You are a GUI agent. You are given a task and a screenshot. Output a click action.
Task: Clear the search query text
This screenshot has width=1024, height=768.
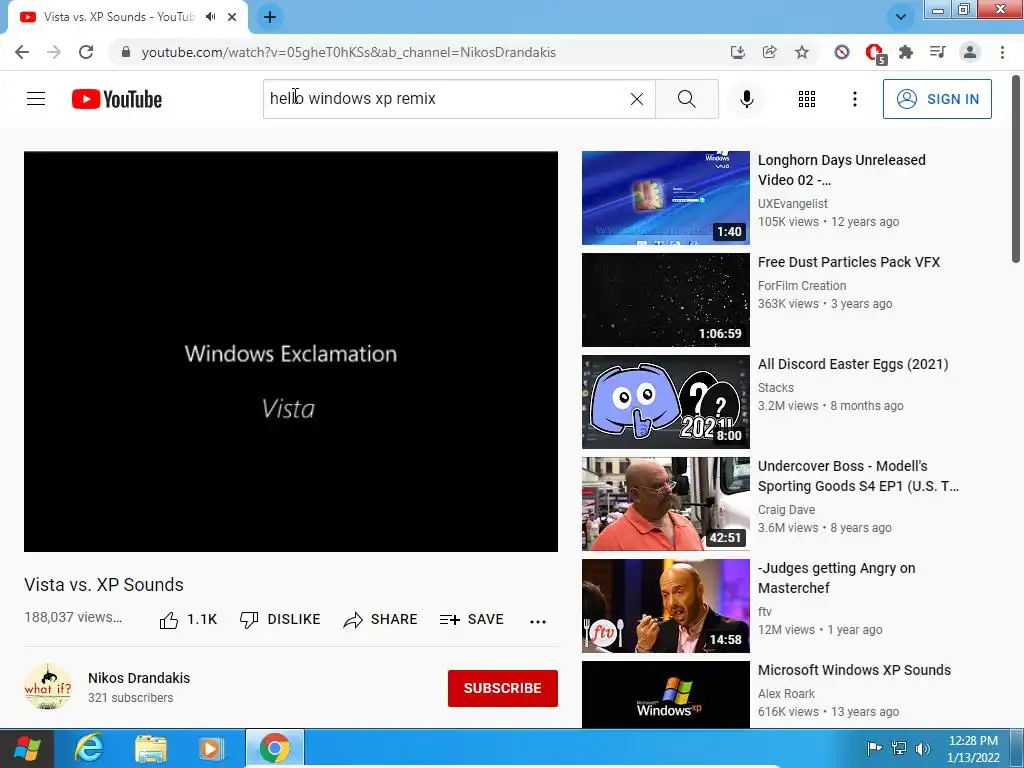click(x=637, y=99)
